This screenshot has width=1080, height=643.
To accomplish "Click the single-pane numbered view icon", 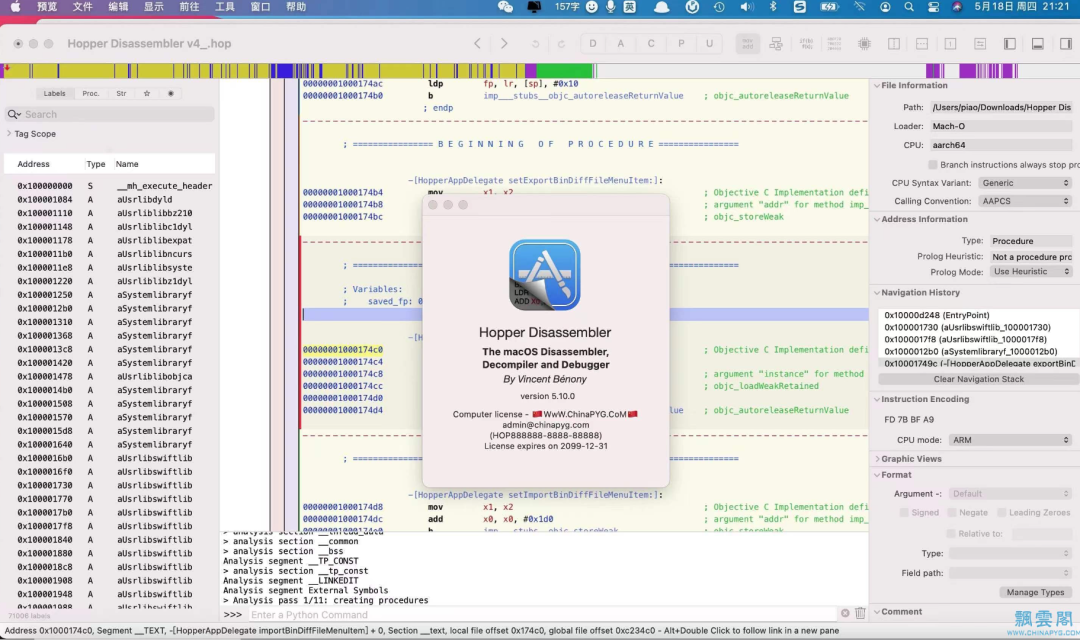I will (951, 43).
